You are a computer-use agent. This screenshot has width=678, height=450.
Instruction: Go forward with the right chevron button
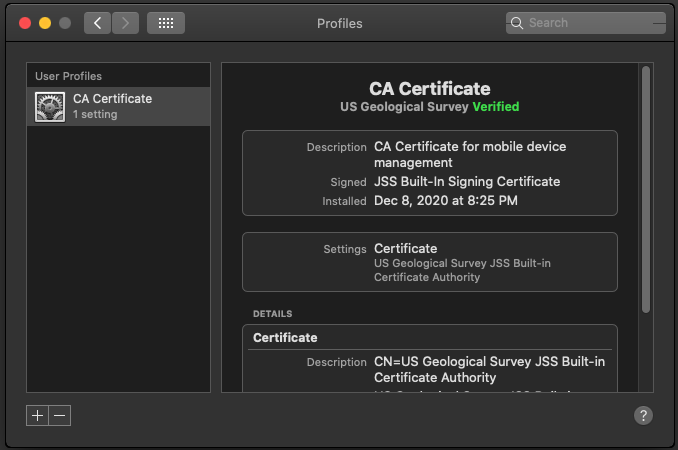coord(125,23)
